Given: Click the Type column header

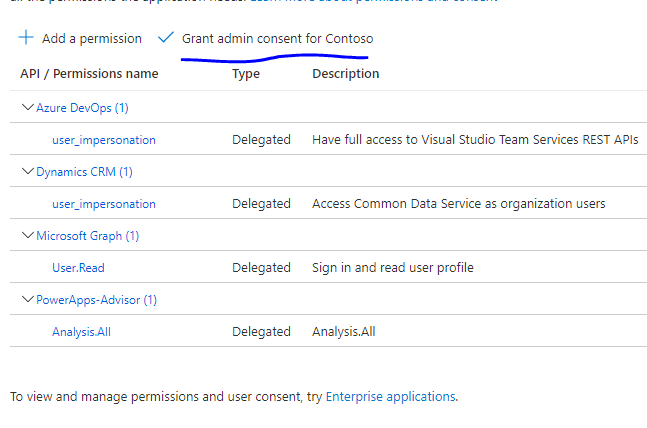Looking at the screenshot, I should click(246, 74).
